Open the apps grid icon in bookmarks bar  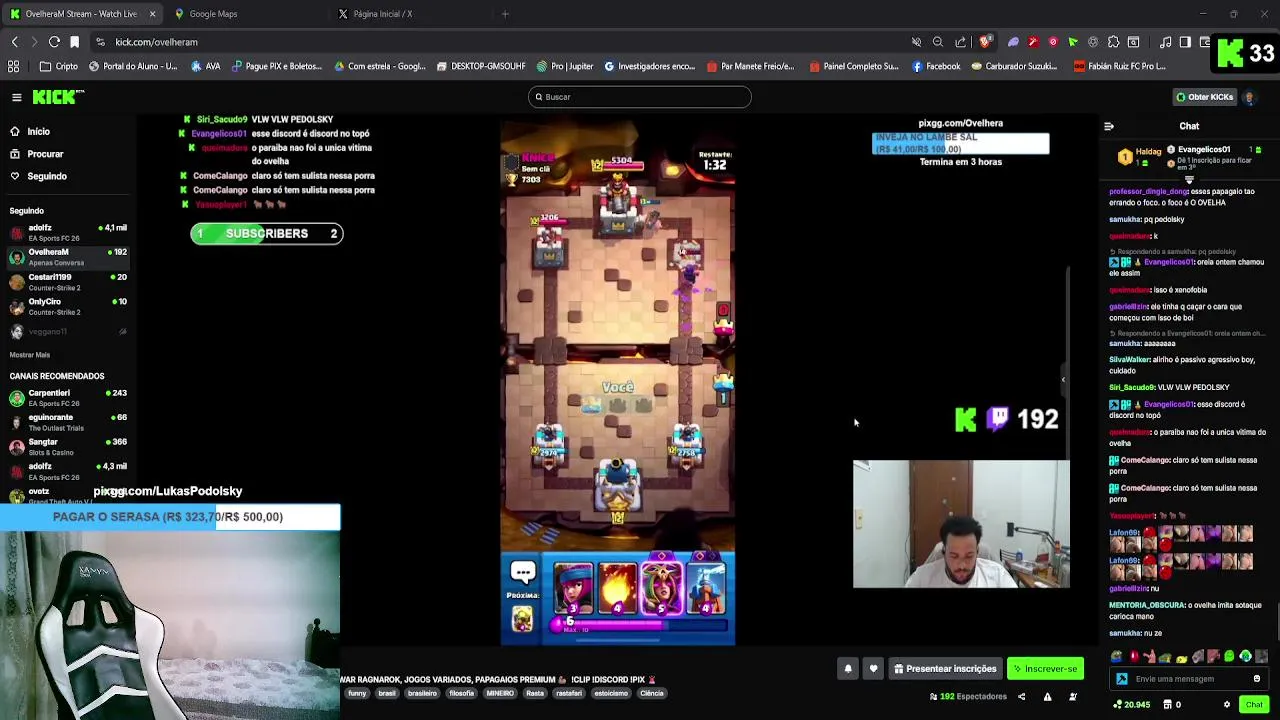pos(13,66)
